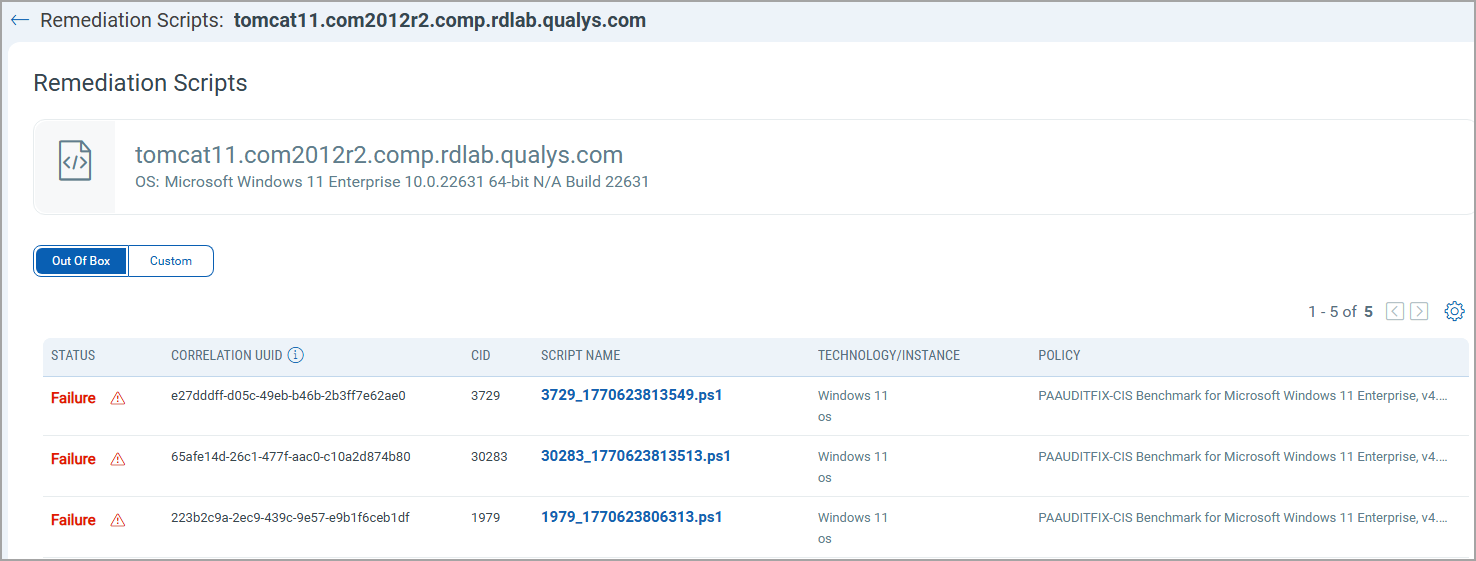Click warning icon in CID 1979 row

[118, 520]
